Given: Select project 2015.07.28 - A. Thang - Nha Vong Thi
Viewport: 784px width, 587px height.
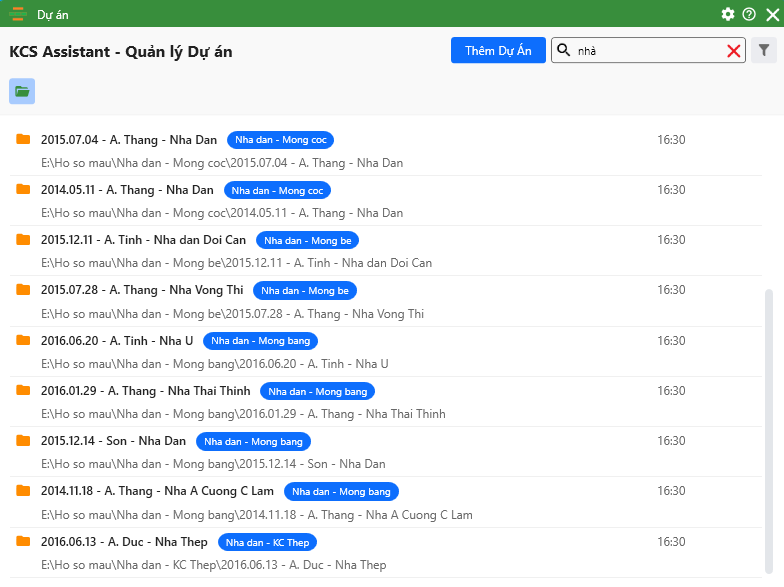Looking at the screenshot, I should coord(142,290).
